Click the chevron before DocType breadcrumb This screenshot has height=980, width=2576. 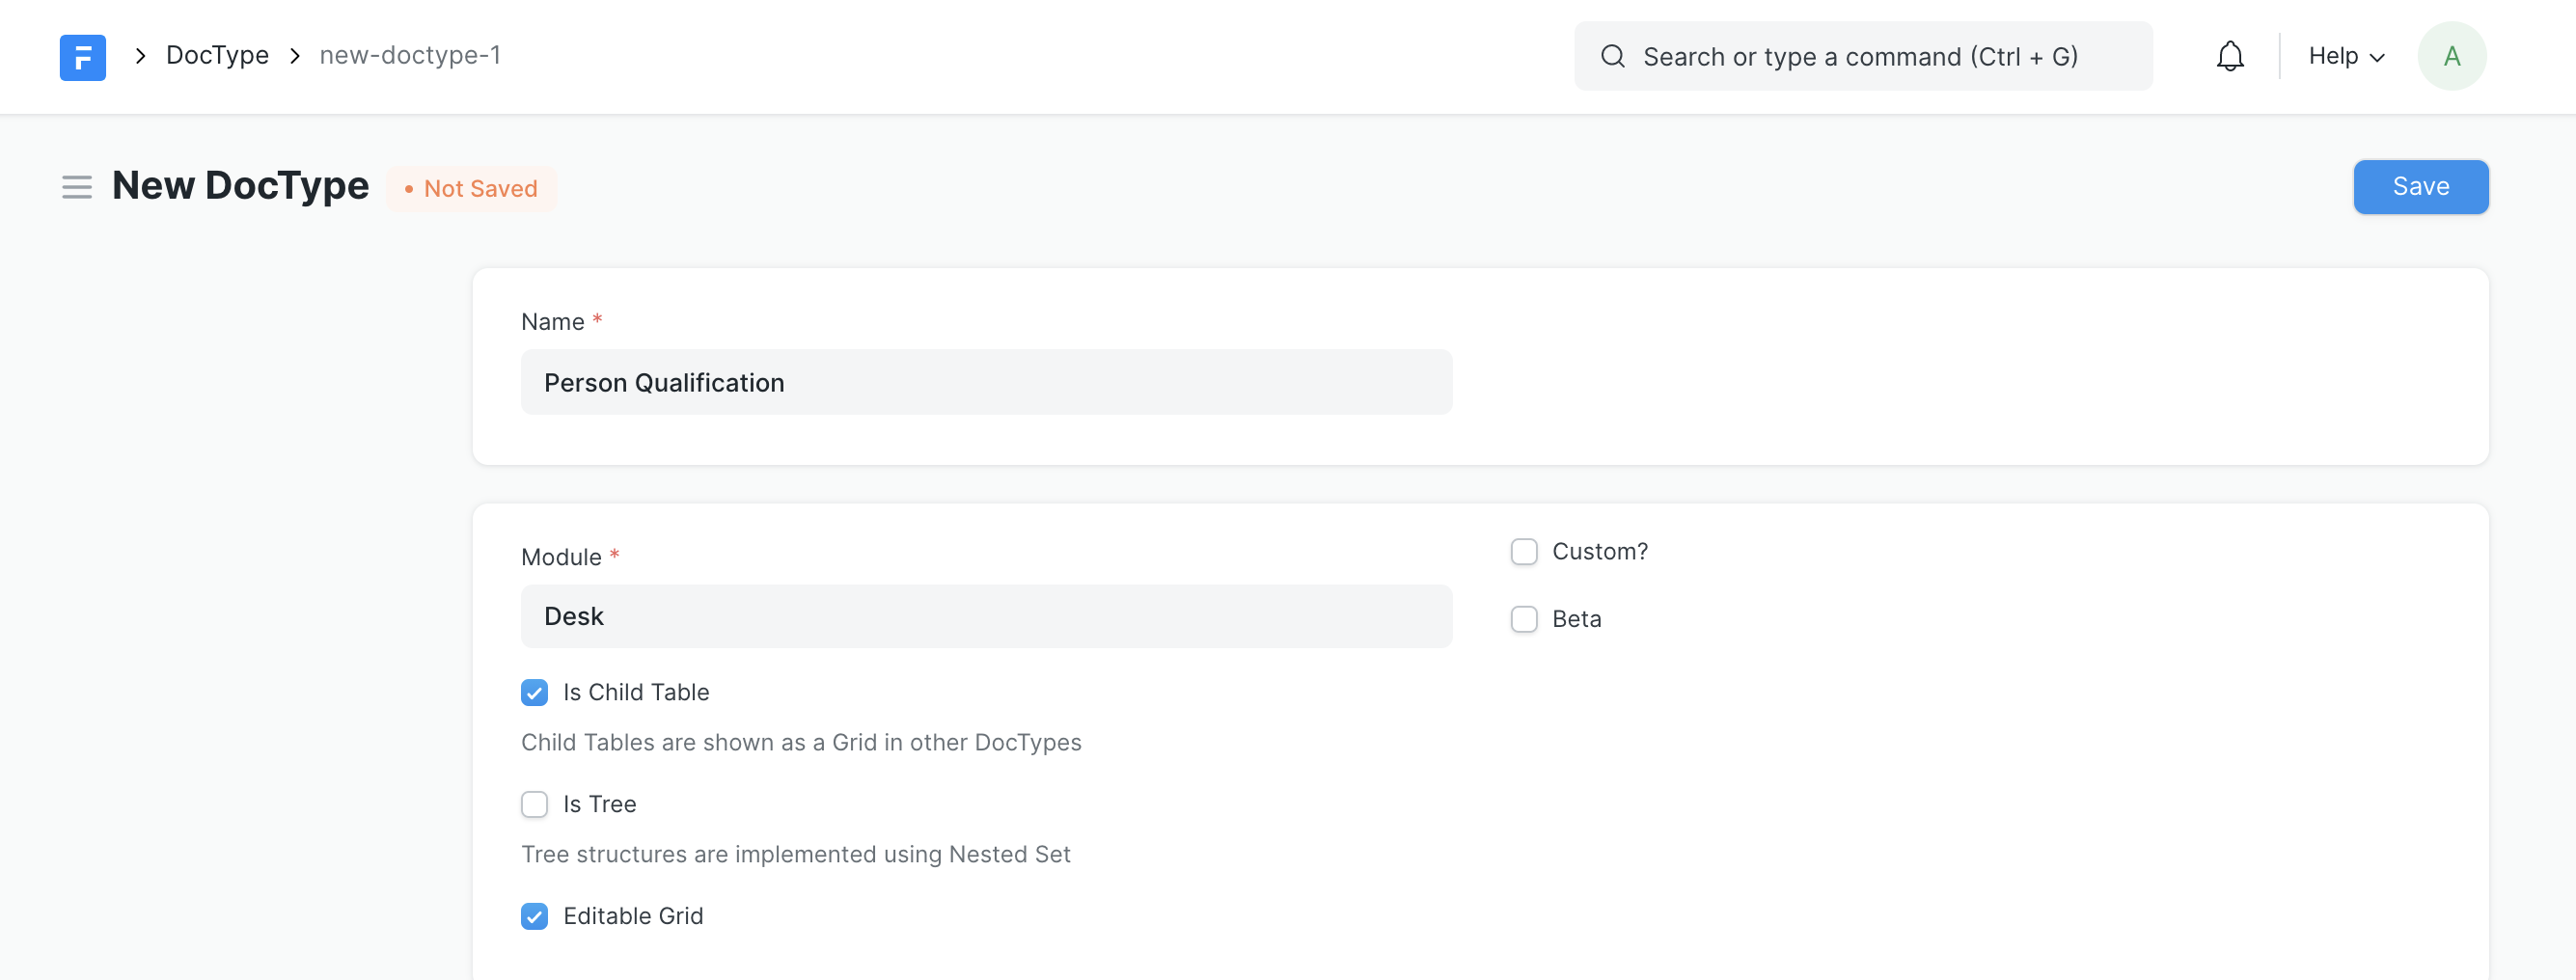click(x=141, y=56)
